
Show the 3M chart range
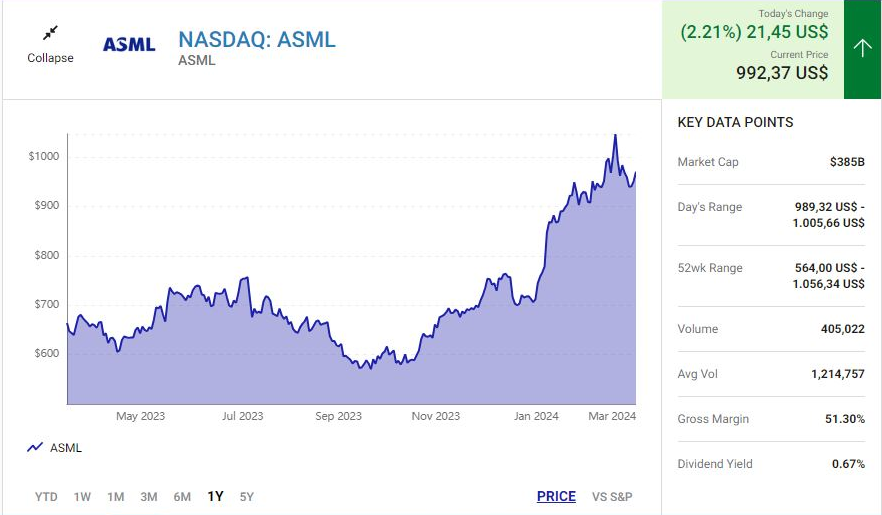pyautogui.click(x=148, y=497)
